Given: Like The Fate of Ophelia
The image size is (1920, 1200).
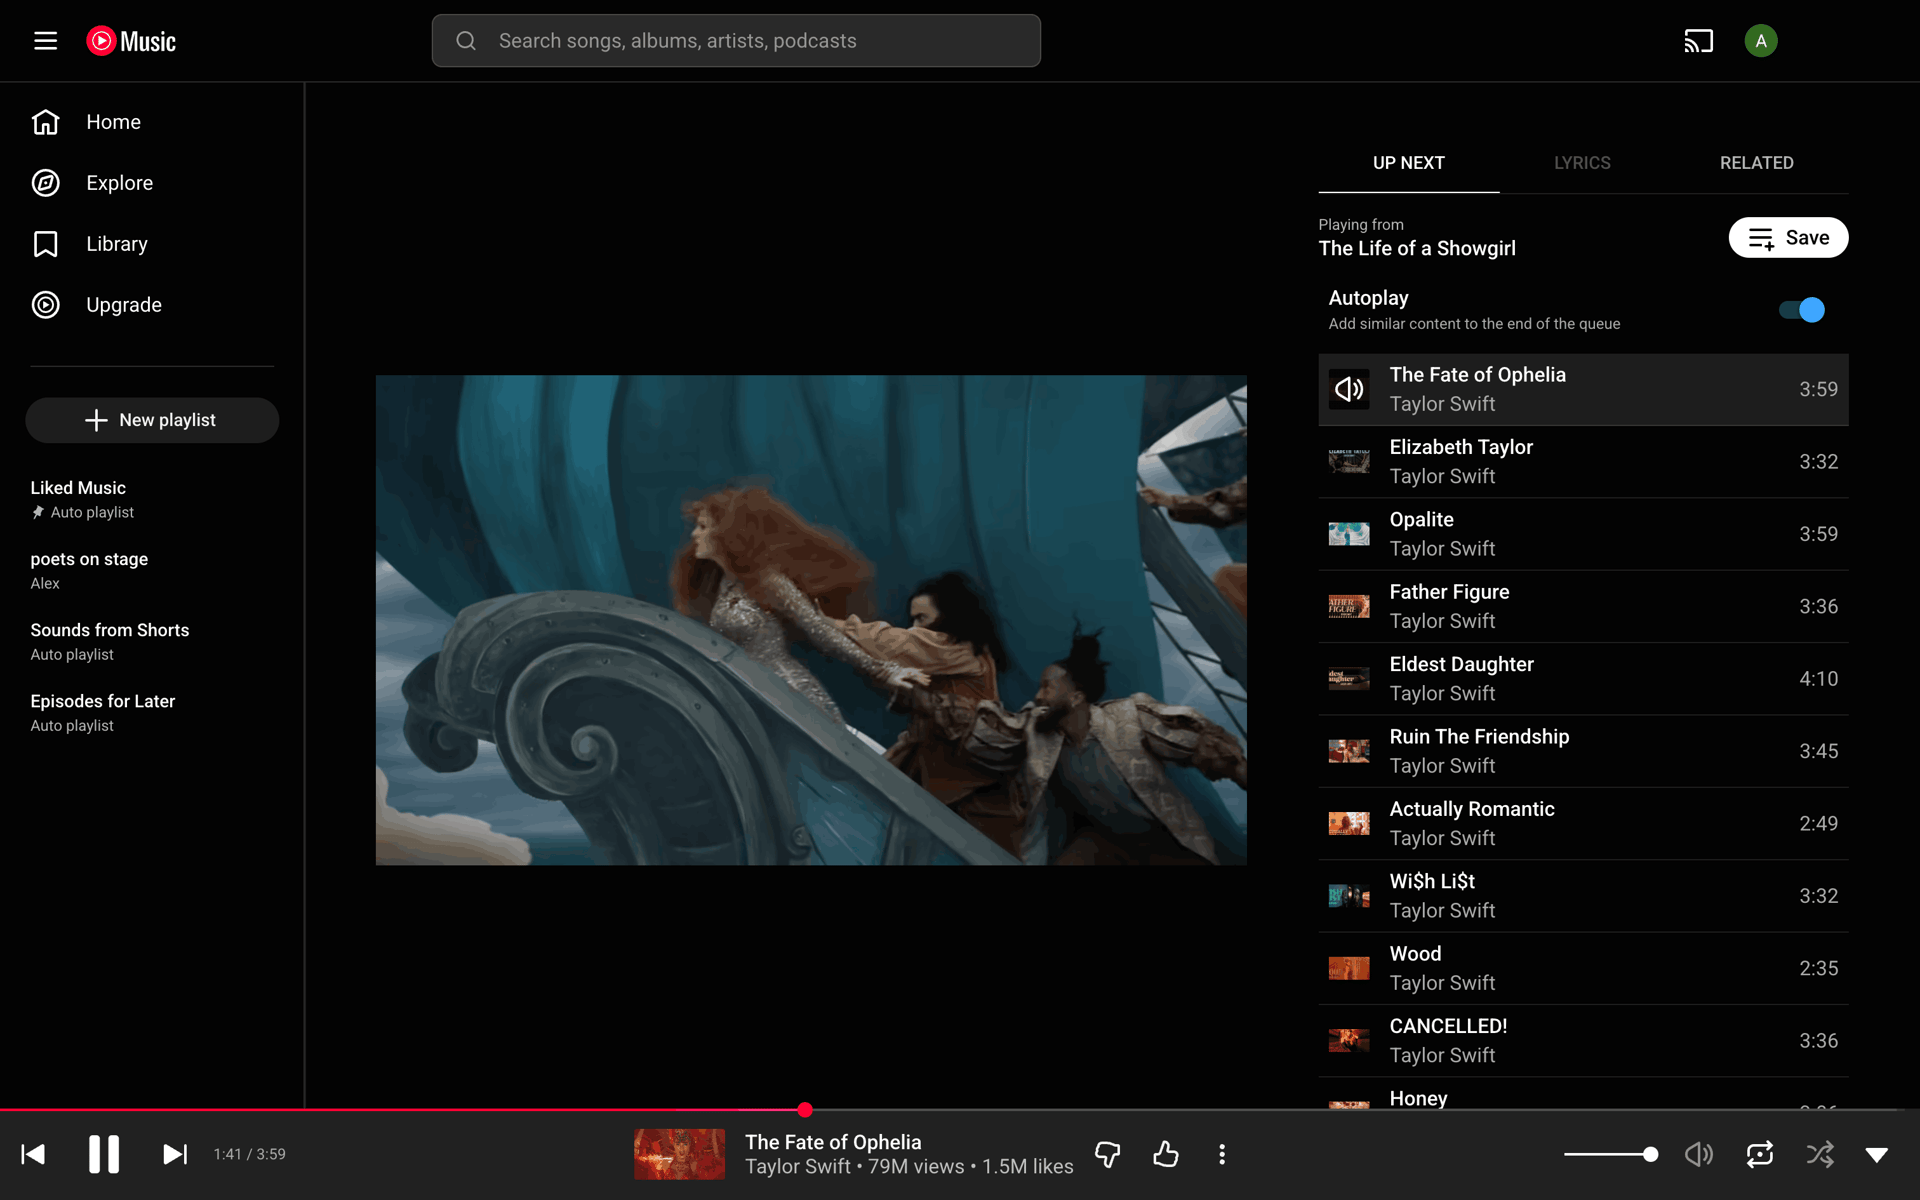Looking at the screenshot, I should [x=1165, y=1154].
